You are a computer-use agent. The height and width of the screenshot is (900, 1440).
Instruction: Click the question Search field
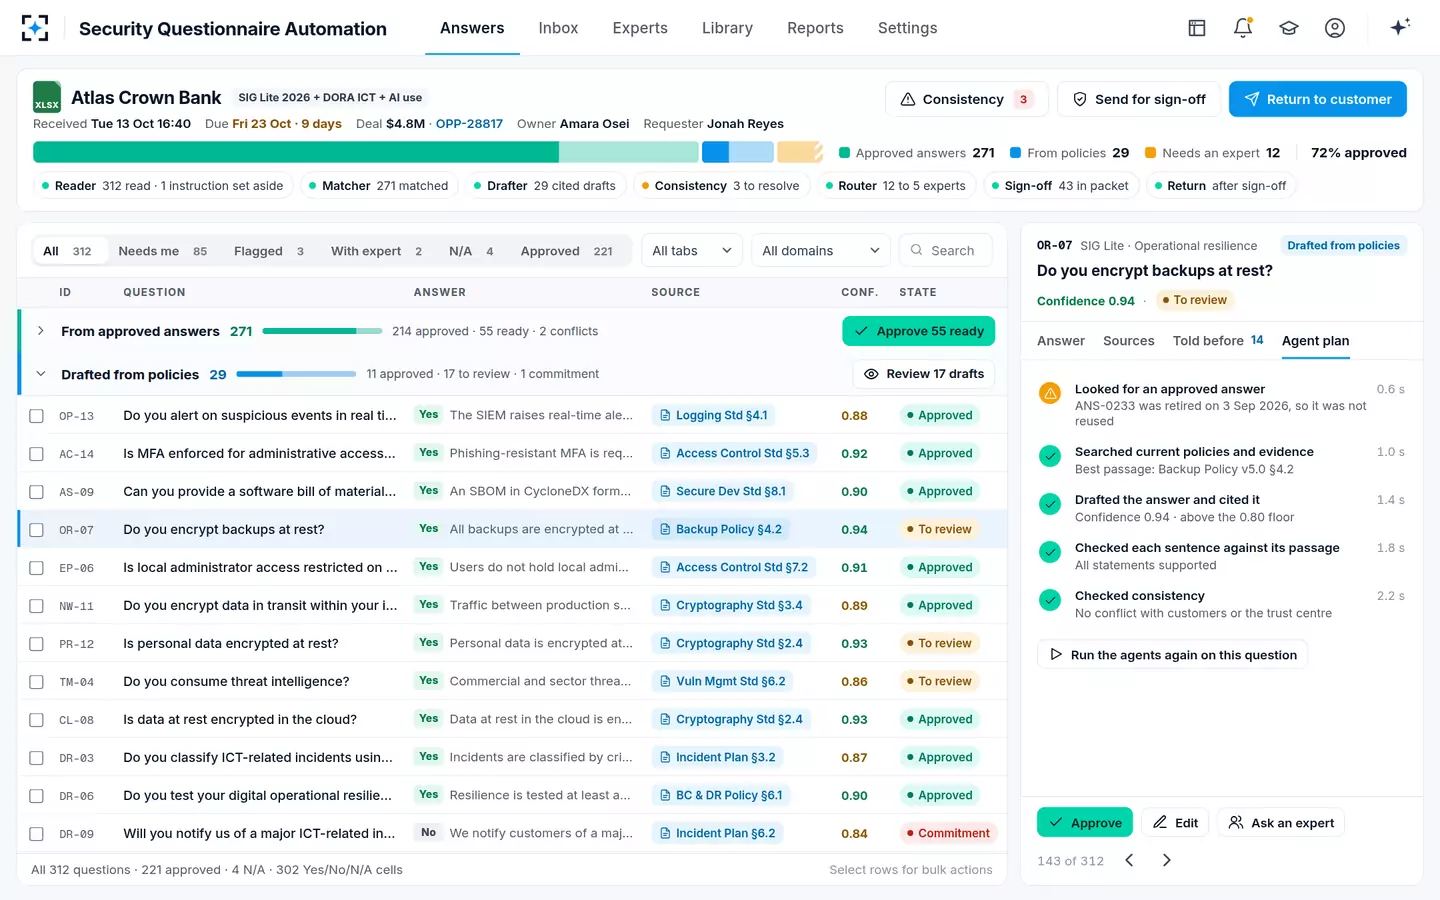click(x=946, y=250)
